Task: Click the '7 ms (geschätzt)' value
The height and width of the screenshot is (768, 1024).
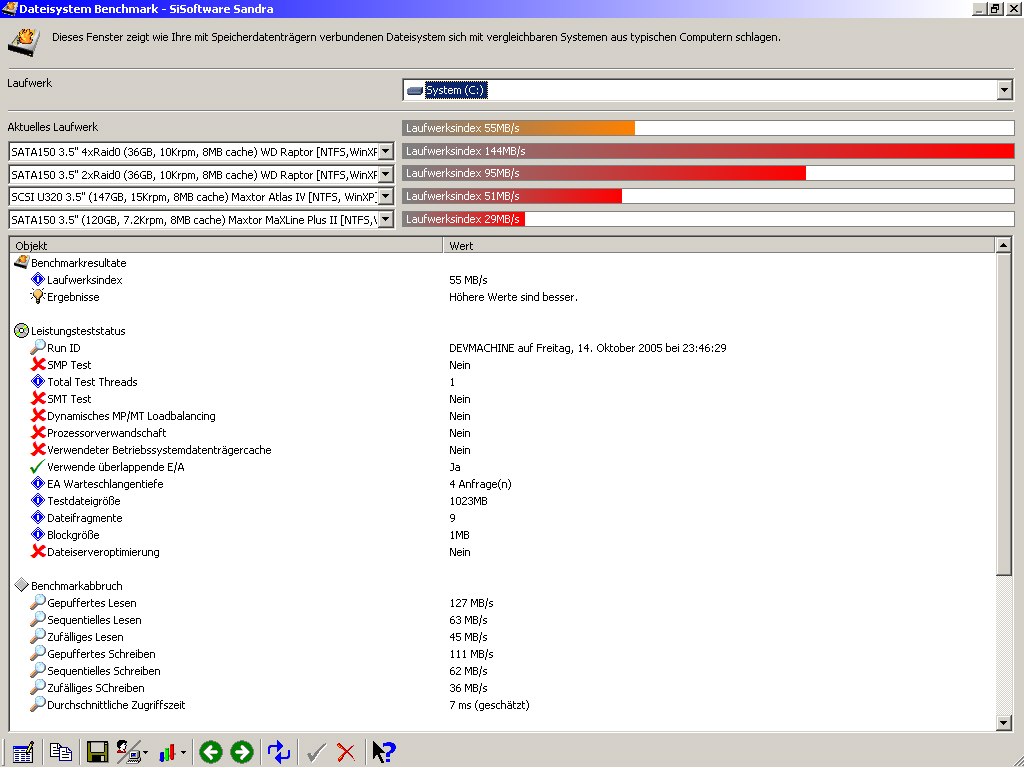Action: click(x=489, y=705)
